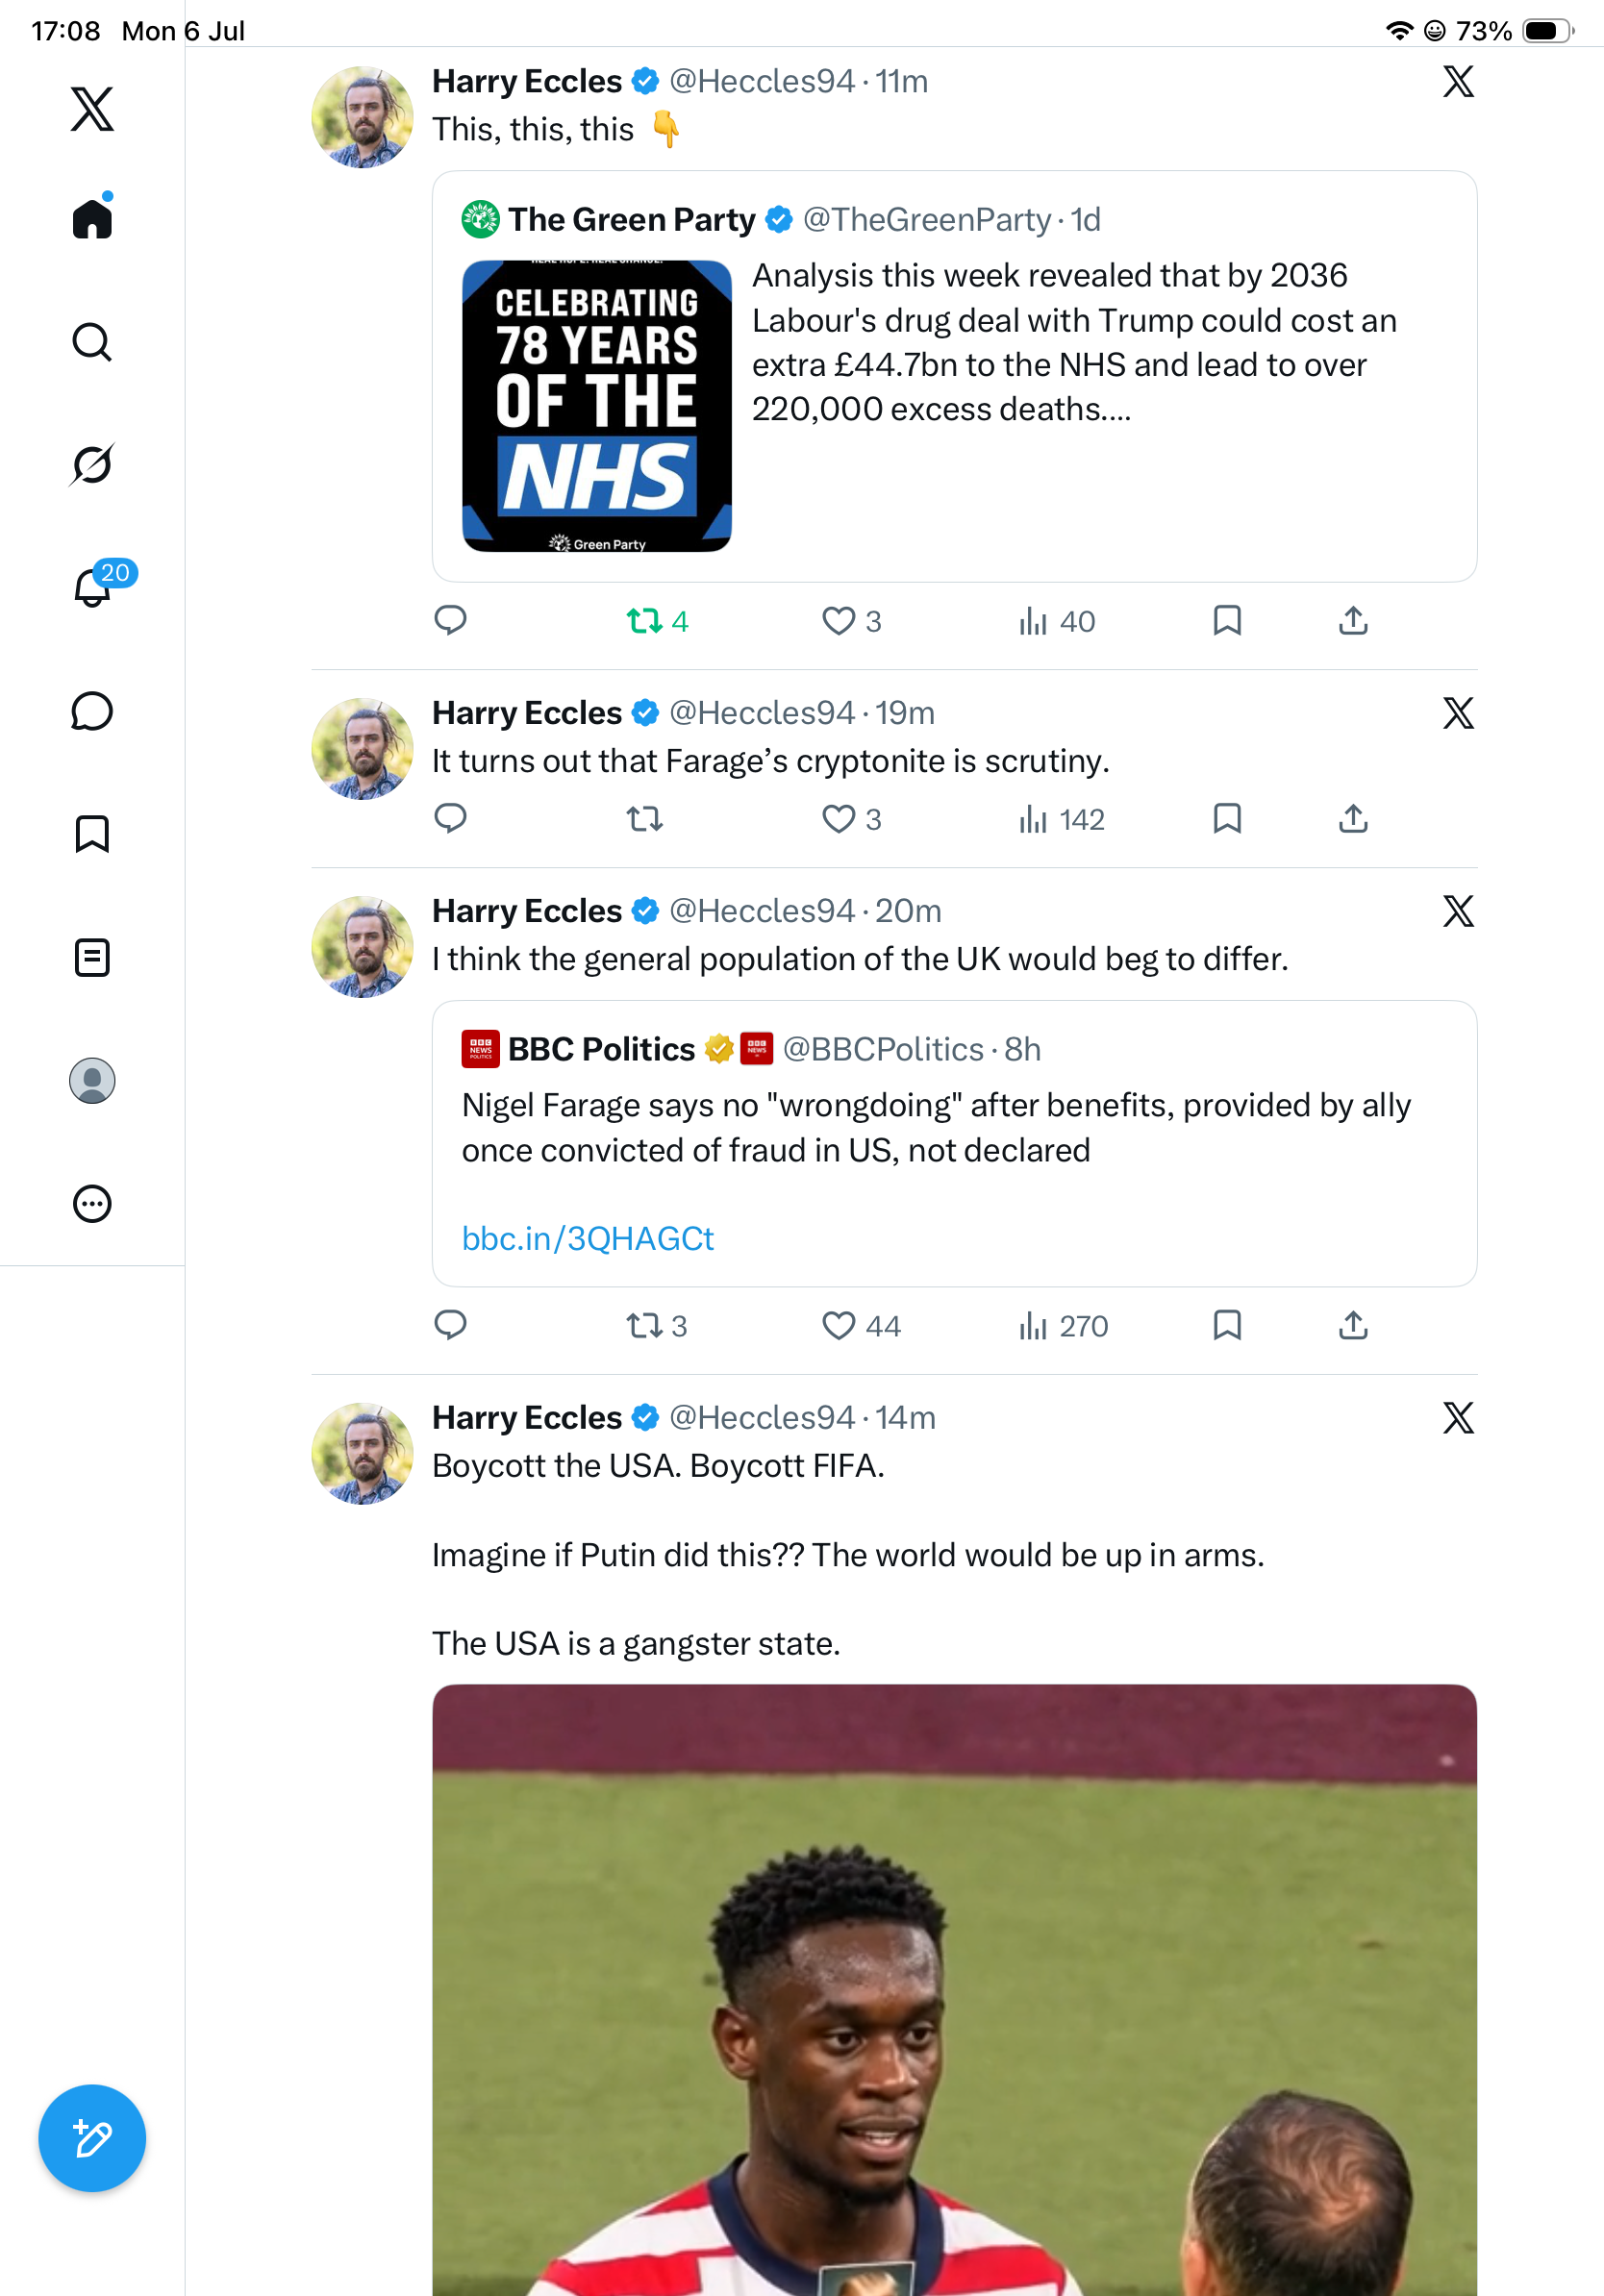
Task: Share the 'beg to differ' tweet
Action: tap(1353, 1325)
